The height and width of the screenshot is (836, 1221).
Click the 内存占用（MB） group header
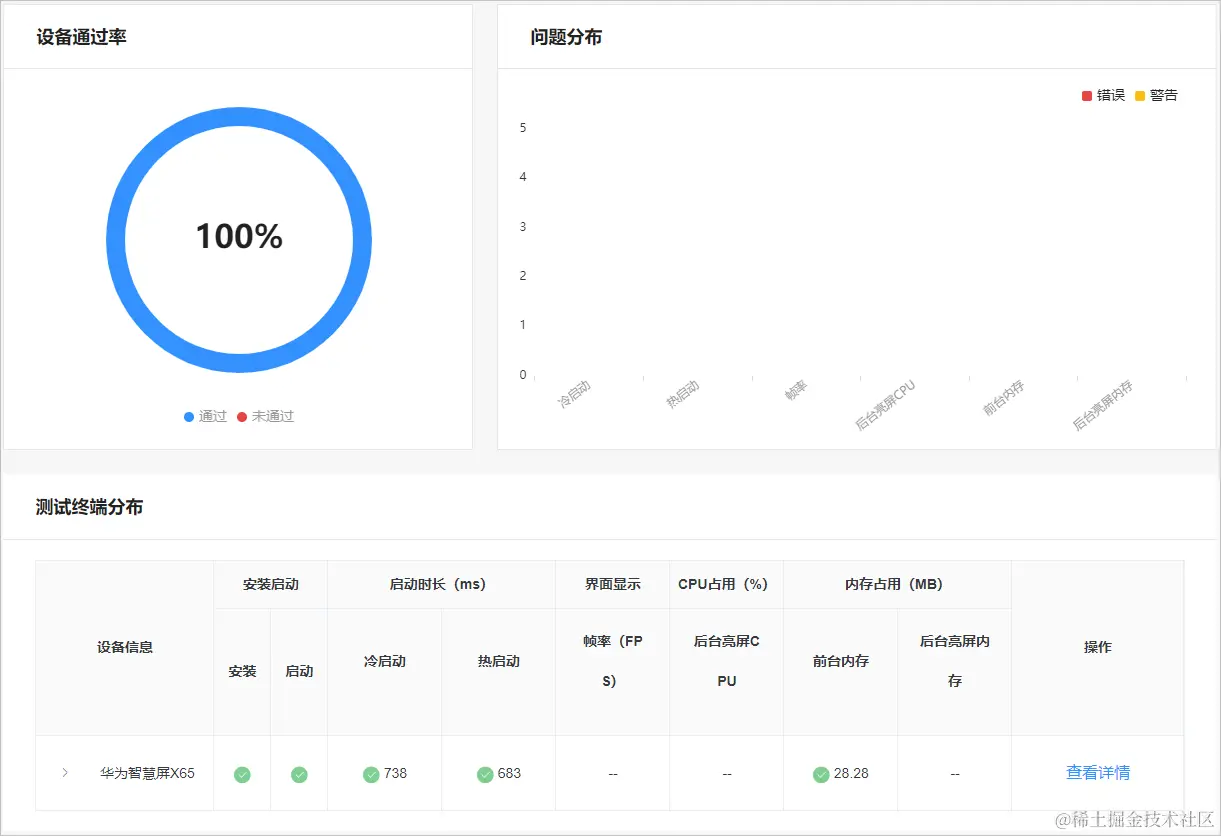click(898, 584)
